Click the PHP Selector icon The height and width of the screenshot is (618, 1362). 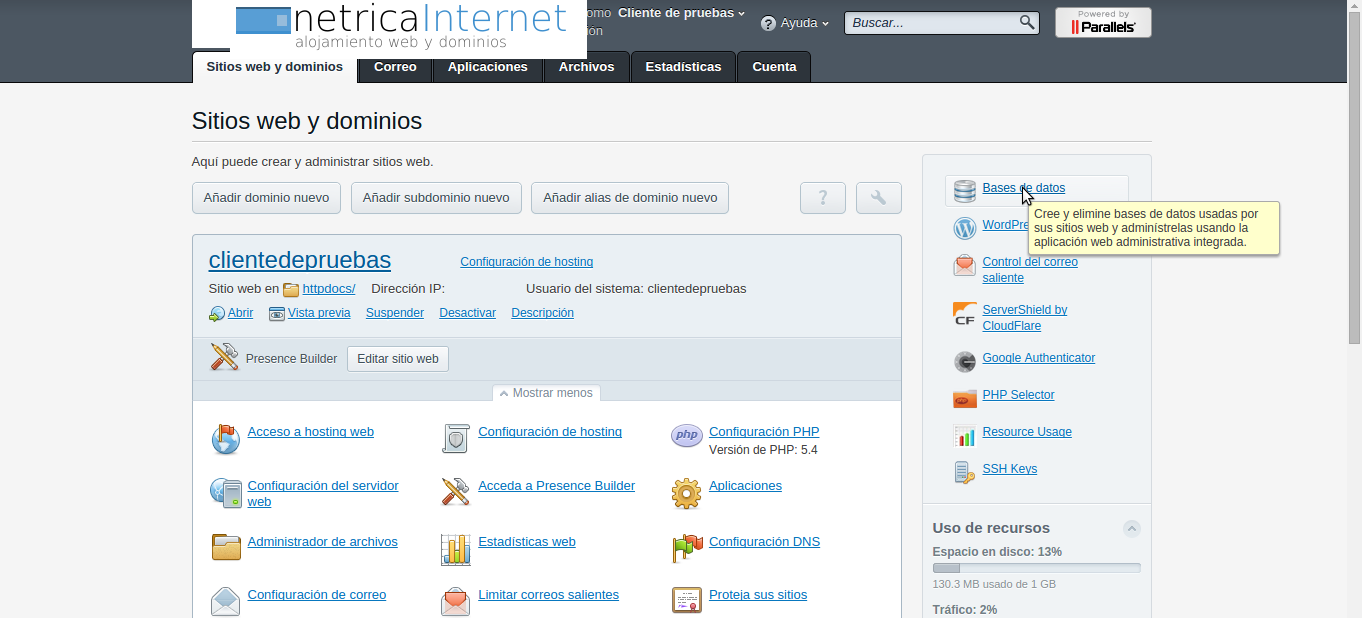(x=964, y=398)
